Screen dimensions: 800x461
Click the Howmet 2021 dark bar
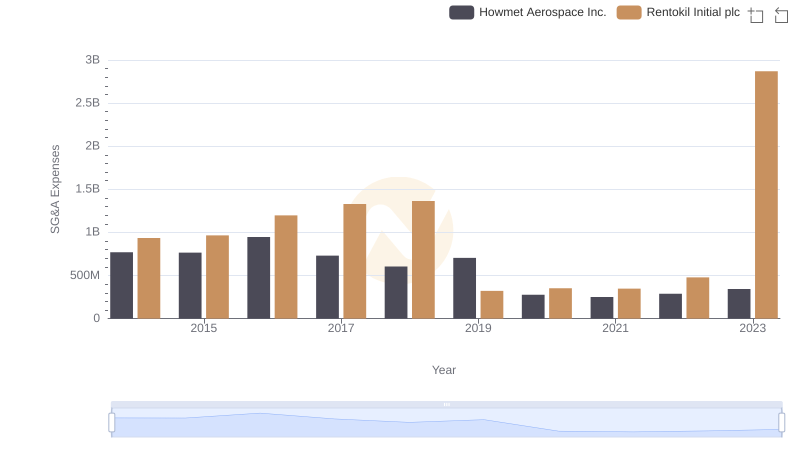pos(602,308)
